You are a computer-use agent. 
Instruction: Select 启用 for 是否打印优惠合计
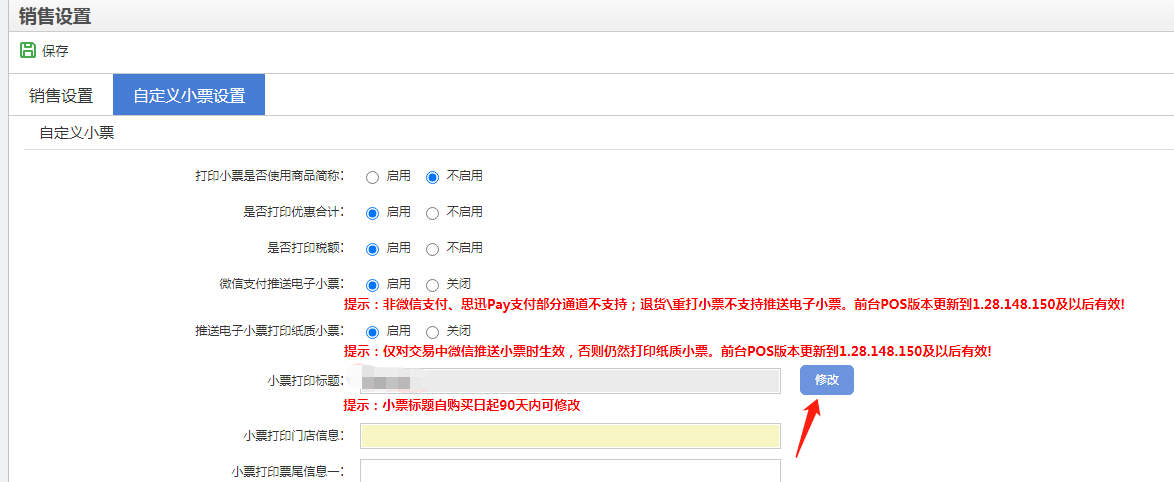point(373,213)
